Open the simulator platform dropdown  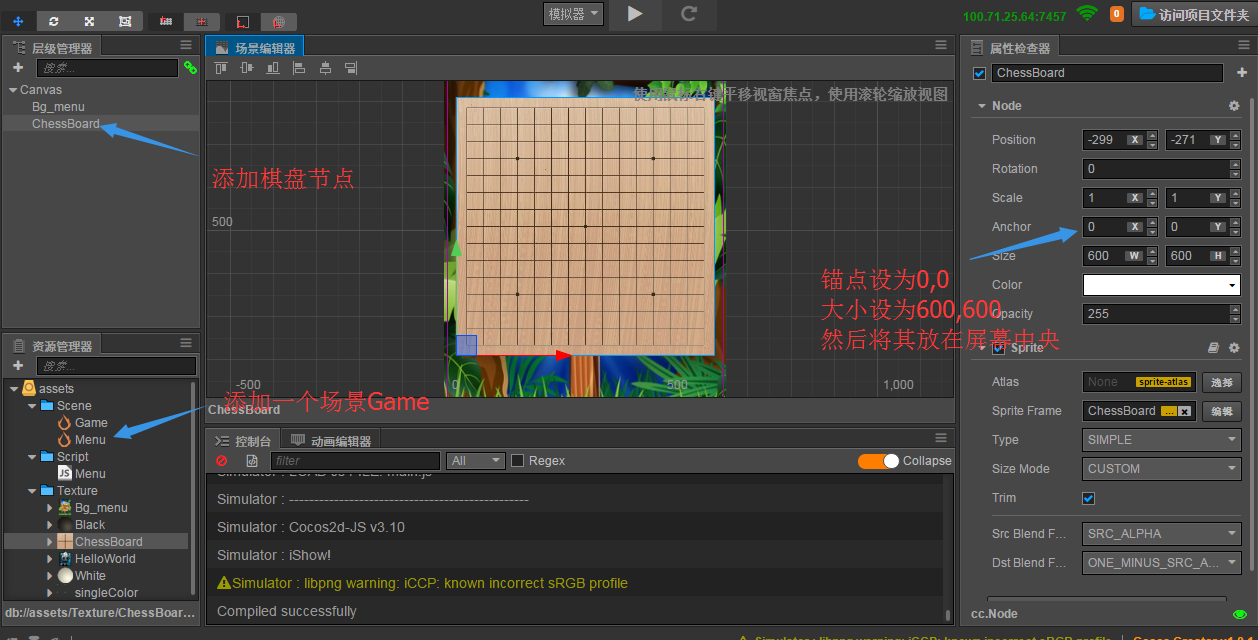(573, 14)
